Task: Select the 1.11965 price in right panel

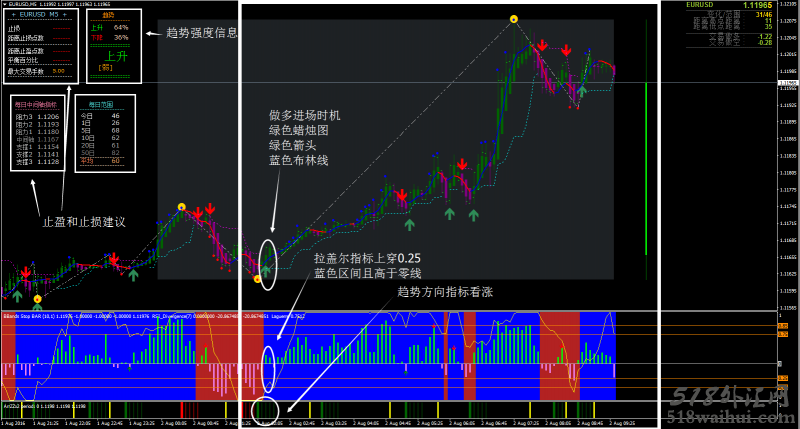Action: (757, 5)
